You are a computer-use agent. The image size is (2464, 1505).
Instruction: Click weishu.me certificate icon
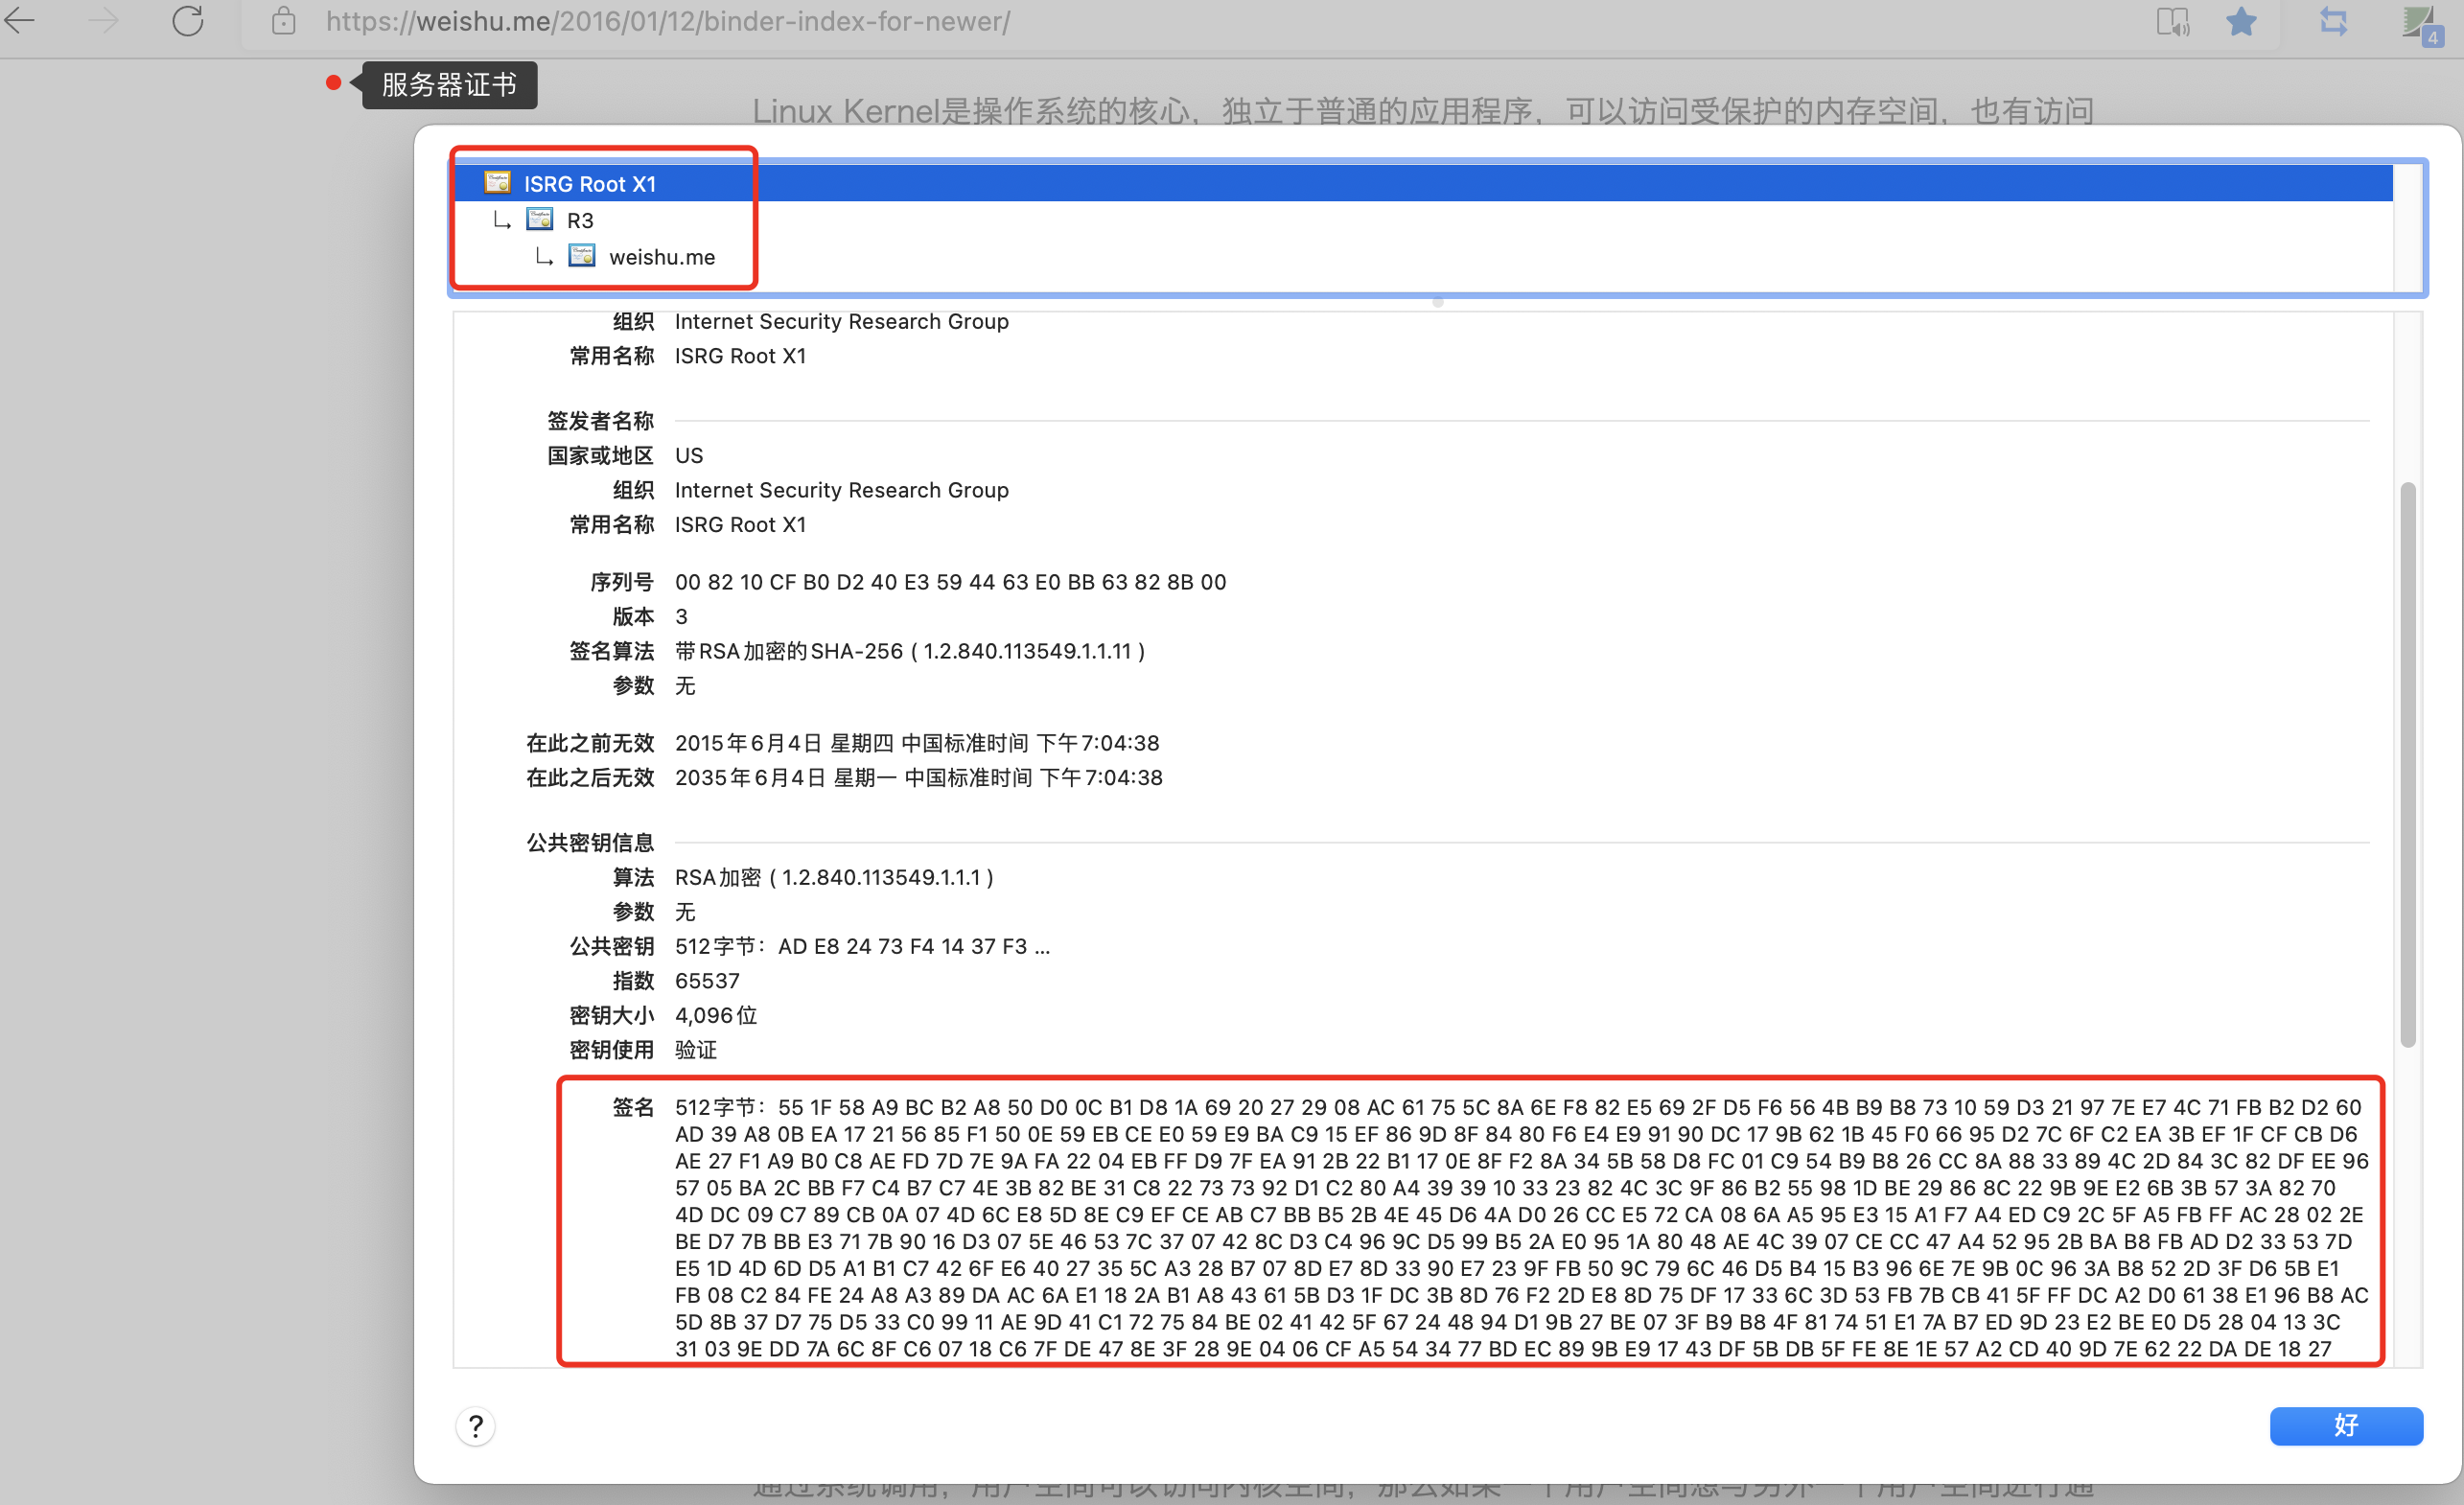[x=582, y=256]
